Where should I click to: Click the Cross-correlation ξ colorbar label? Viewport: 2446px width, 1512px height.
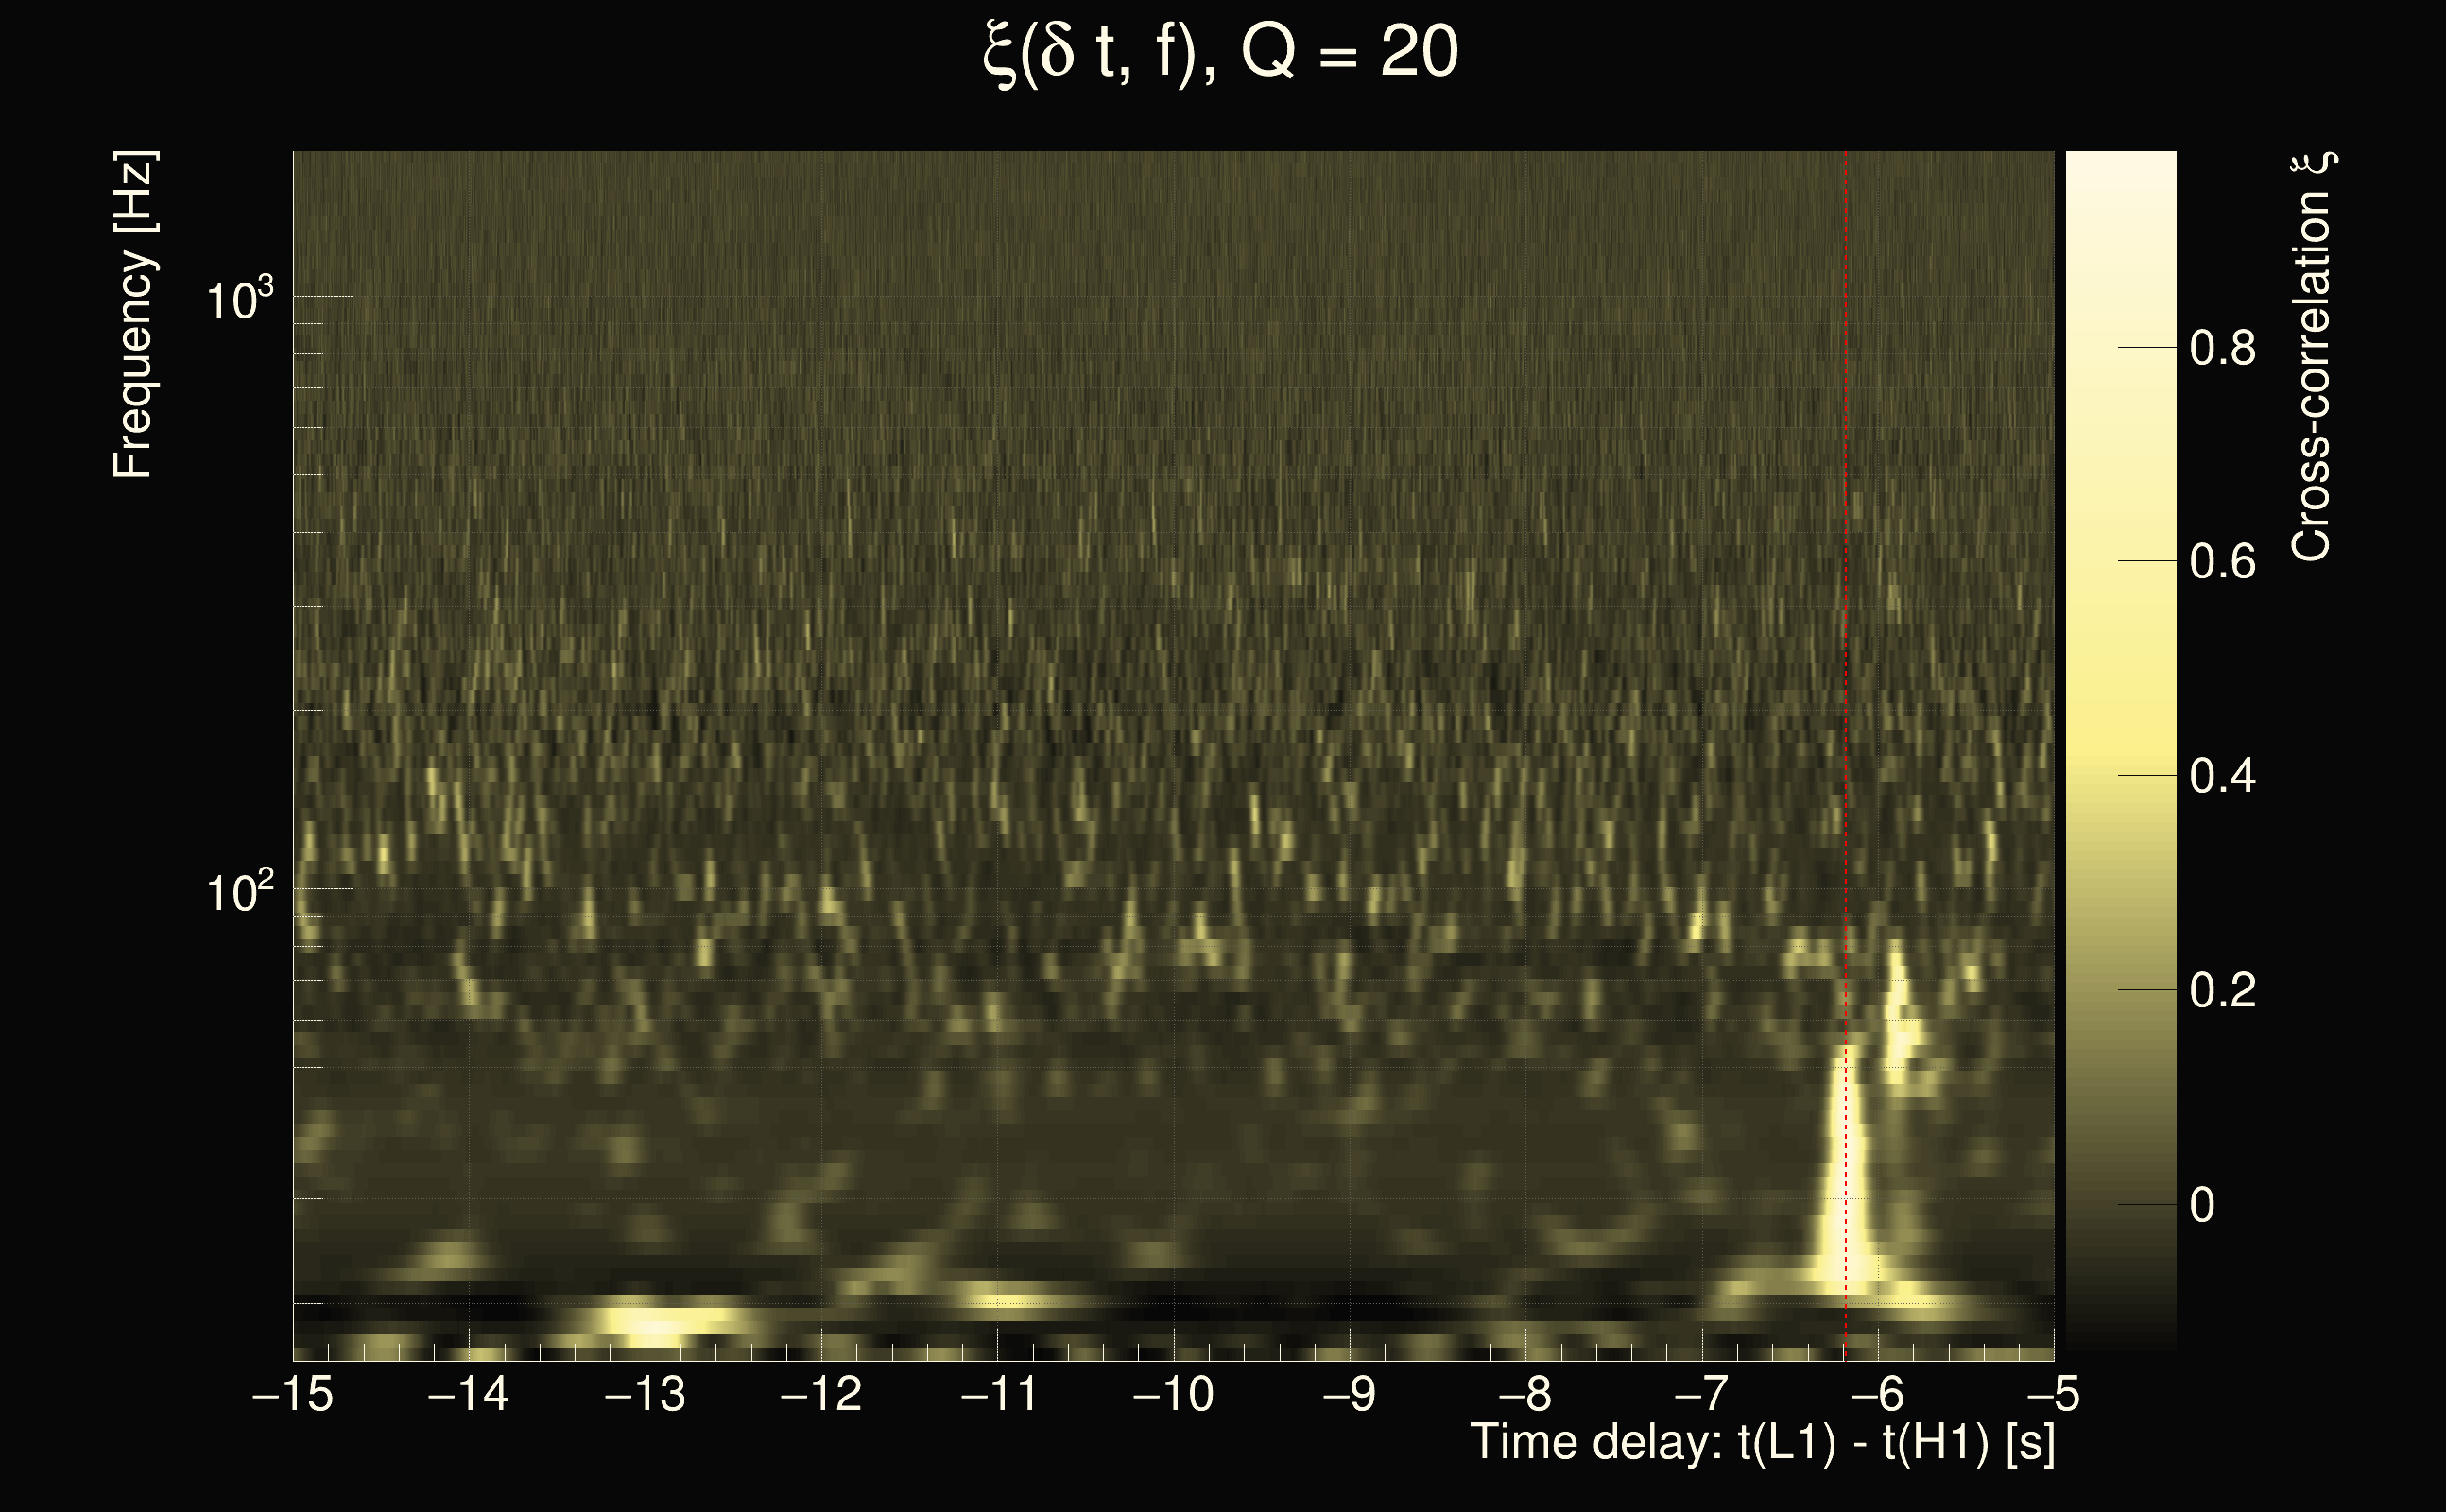coord(2312,356)
